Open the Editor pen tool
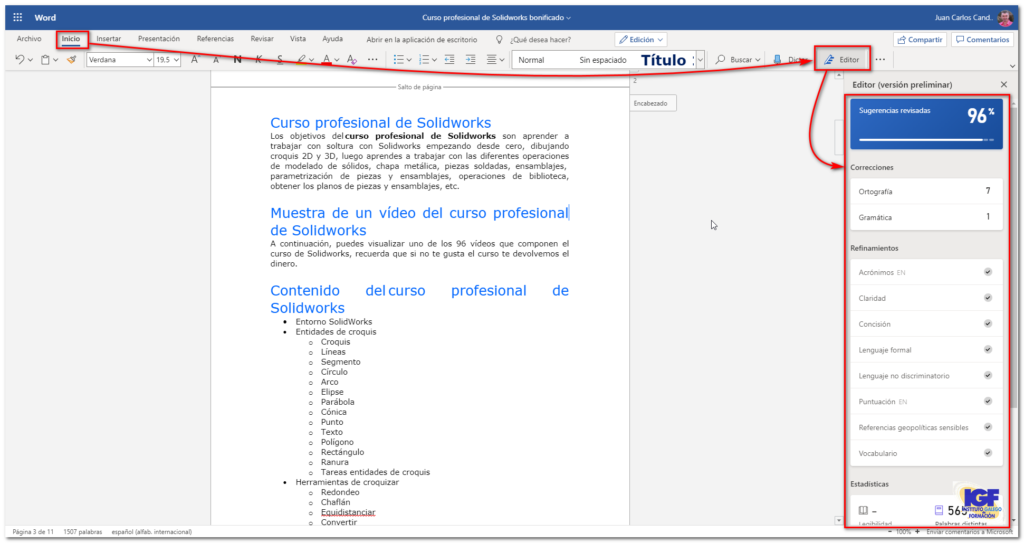 pyautogui.click(x=842, y=59)
